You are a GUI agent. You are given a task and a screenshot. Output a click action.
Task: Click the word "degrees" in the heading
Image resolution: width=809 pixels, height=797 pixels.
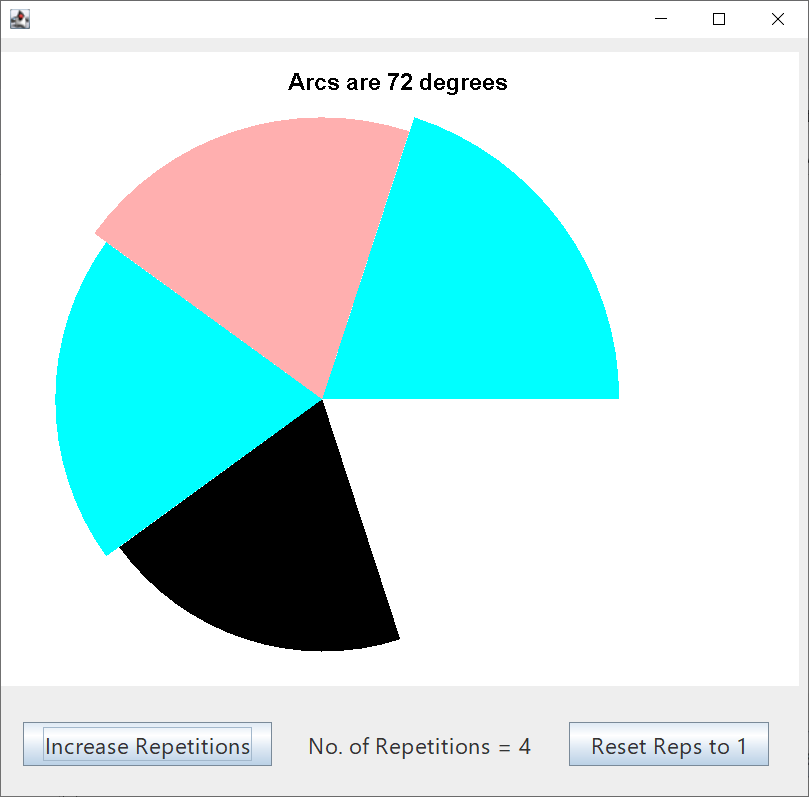pyautogui.click(x=463, y=82)
